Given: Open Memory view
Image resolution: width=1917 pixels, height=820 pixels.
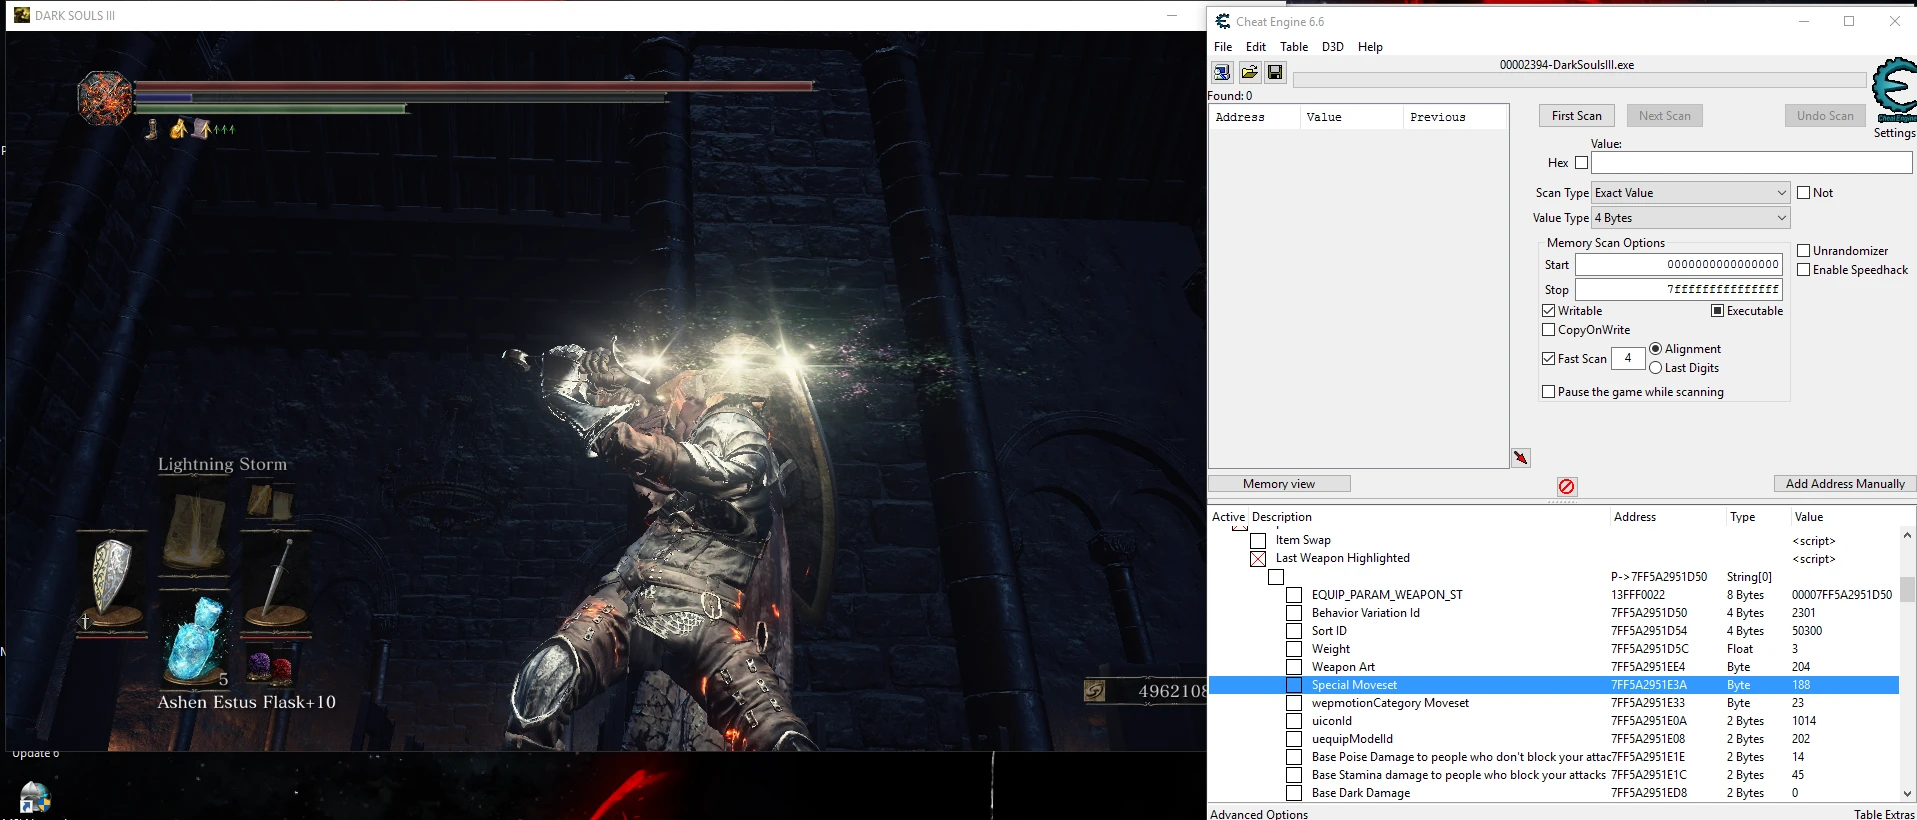Looking at the screenshot, I should click(1279, 484).
